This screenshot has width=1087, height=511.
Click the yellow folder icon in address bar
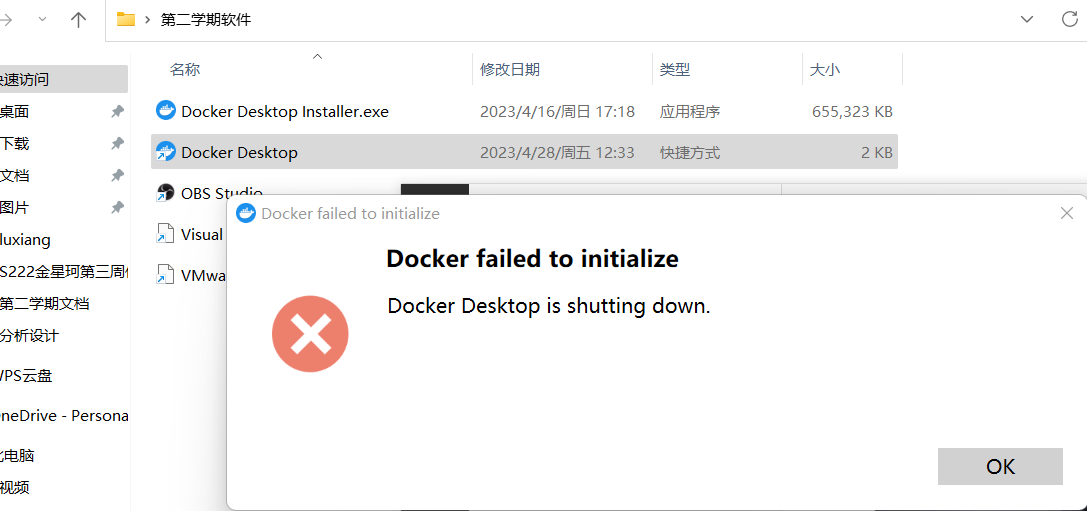tap(125, 19)
